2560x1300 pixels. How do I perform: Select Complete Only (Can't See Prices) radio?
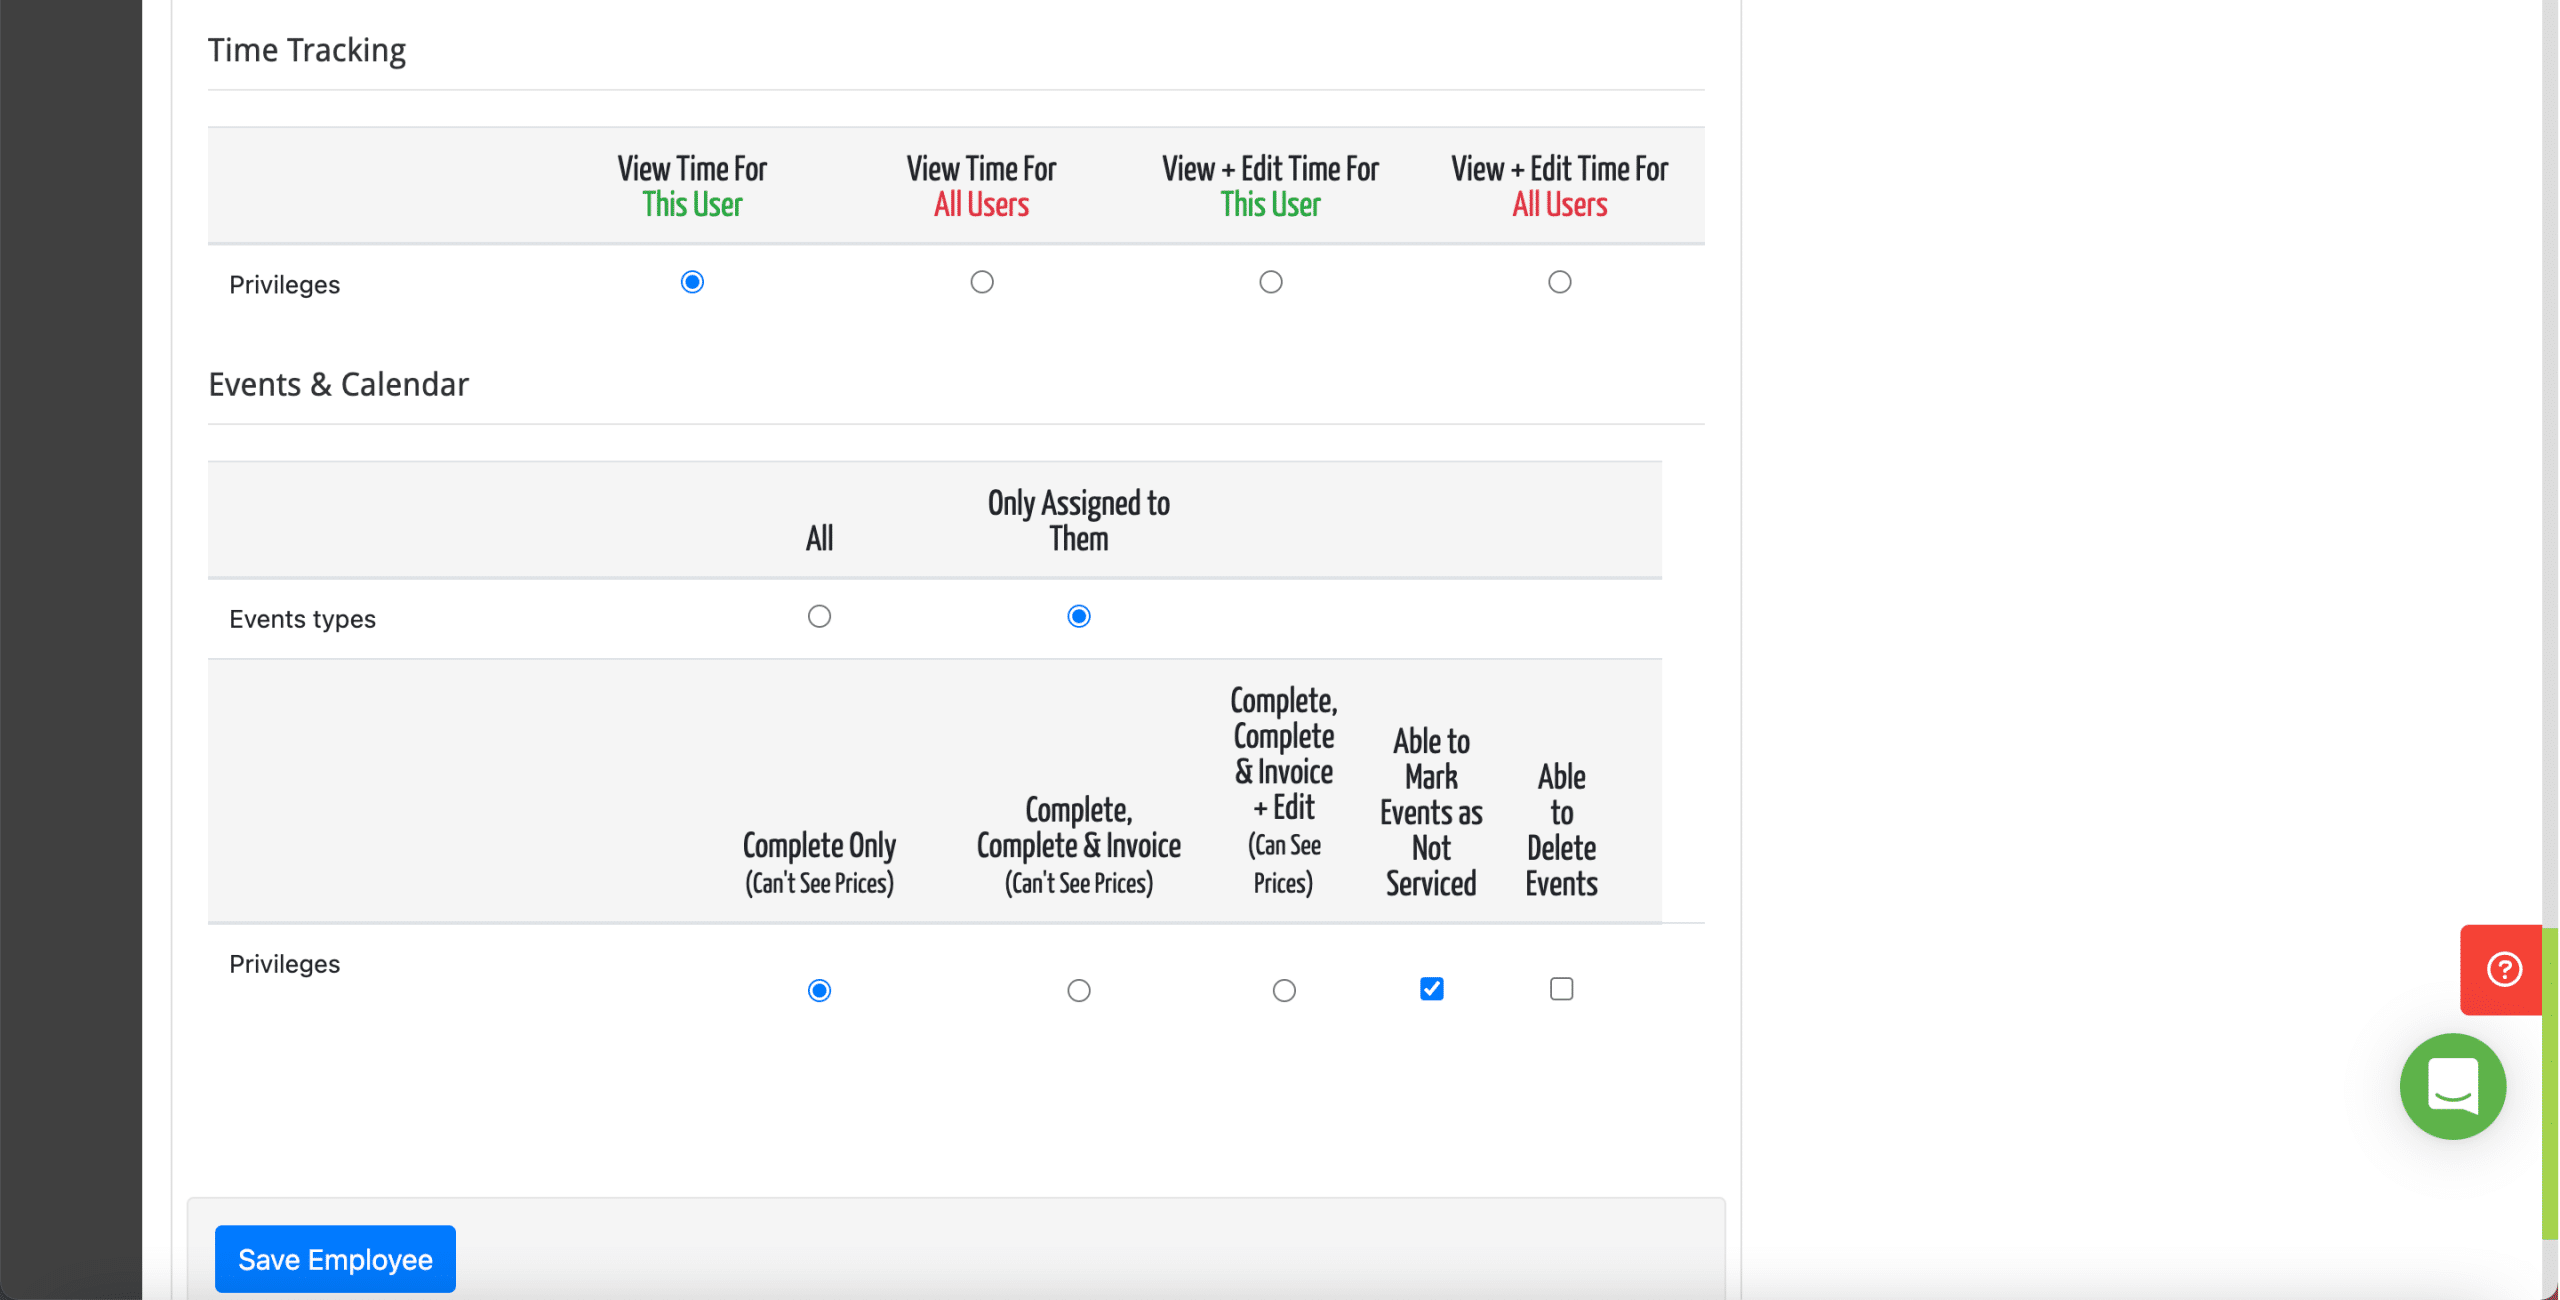tap(819, 990)
